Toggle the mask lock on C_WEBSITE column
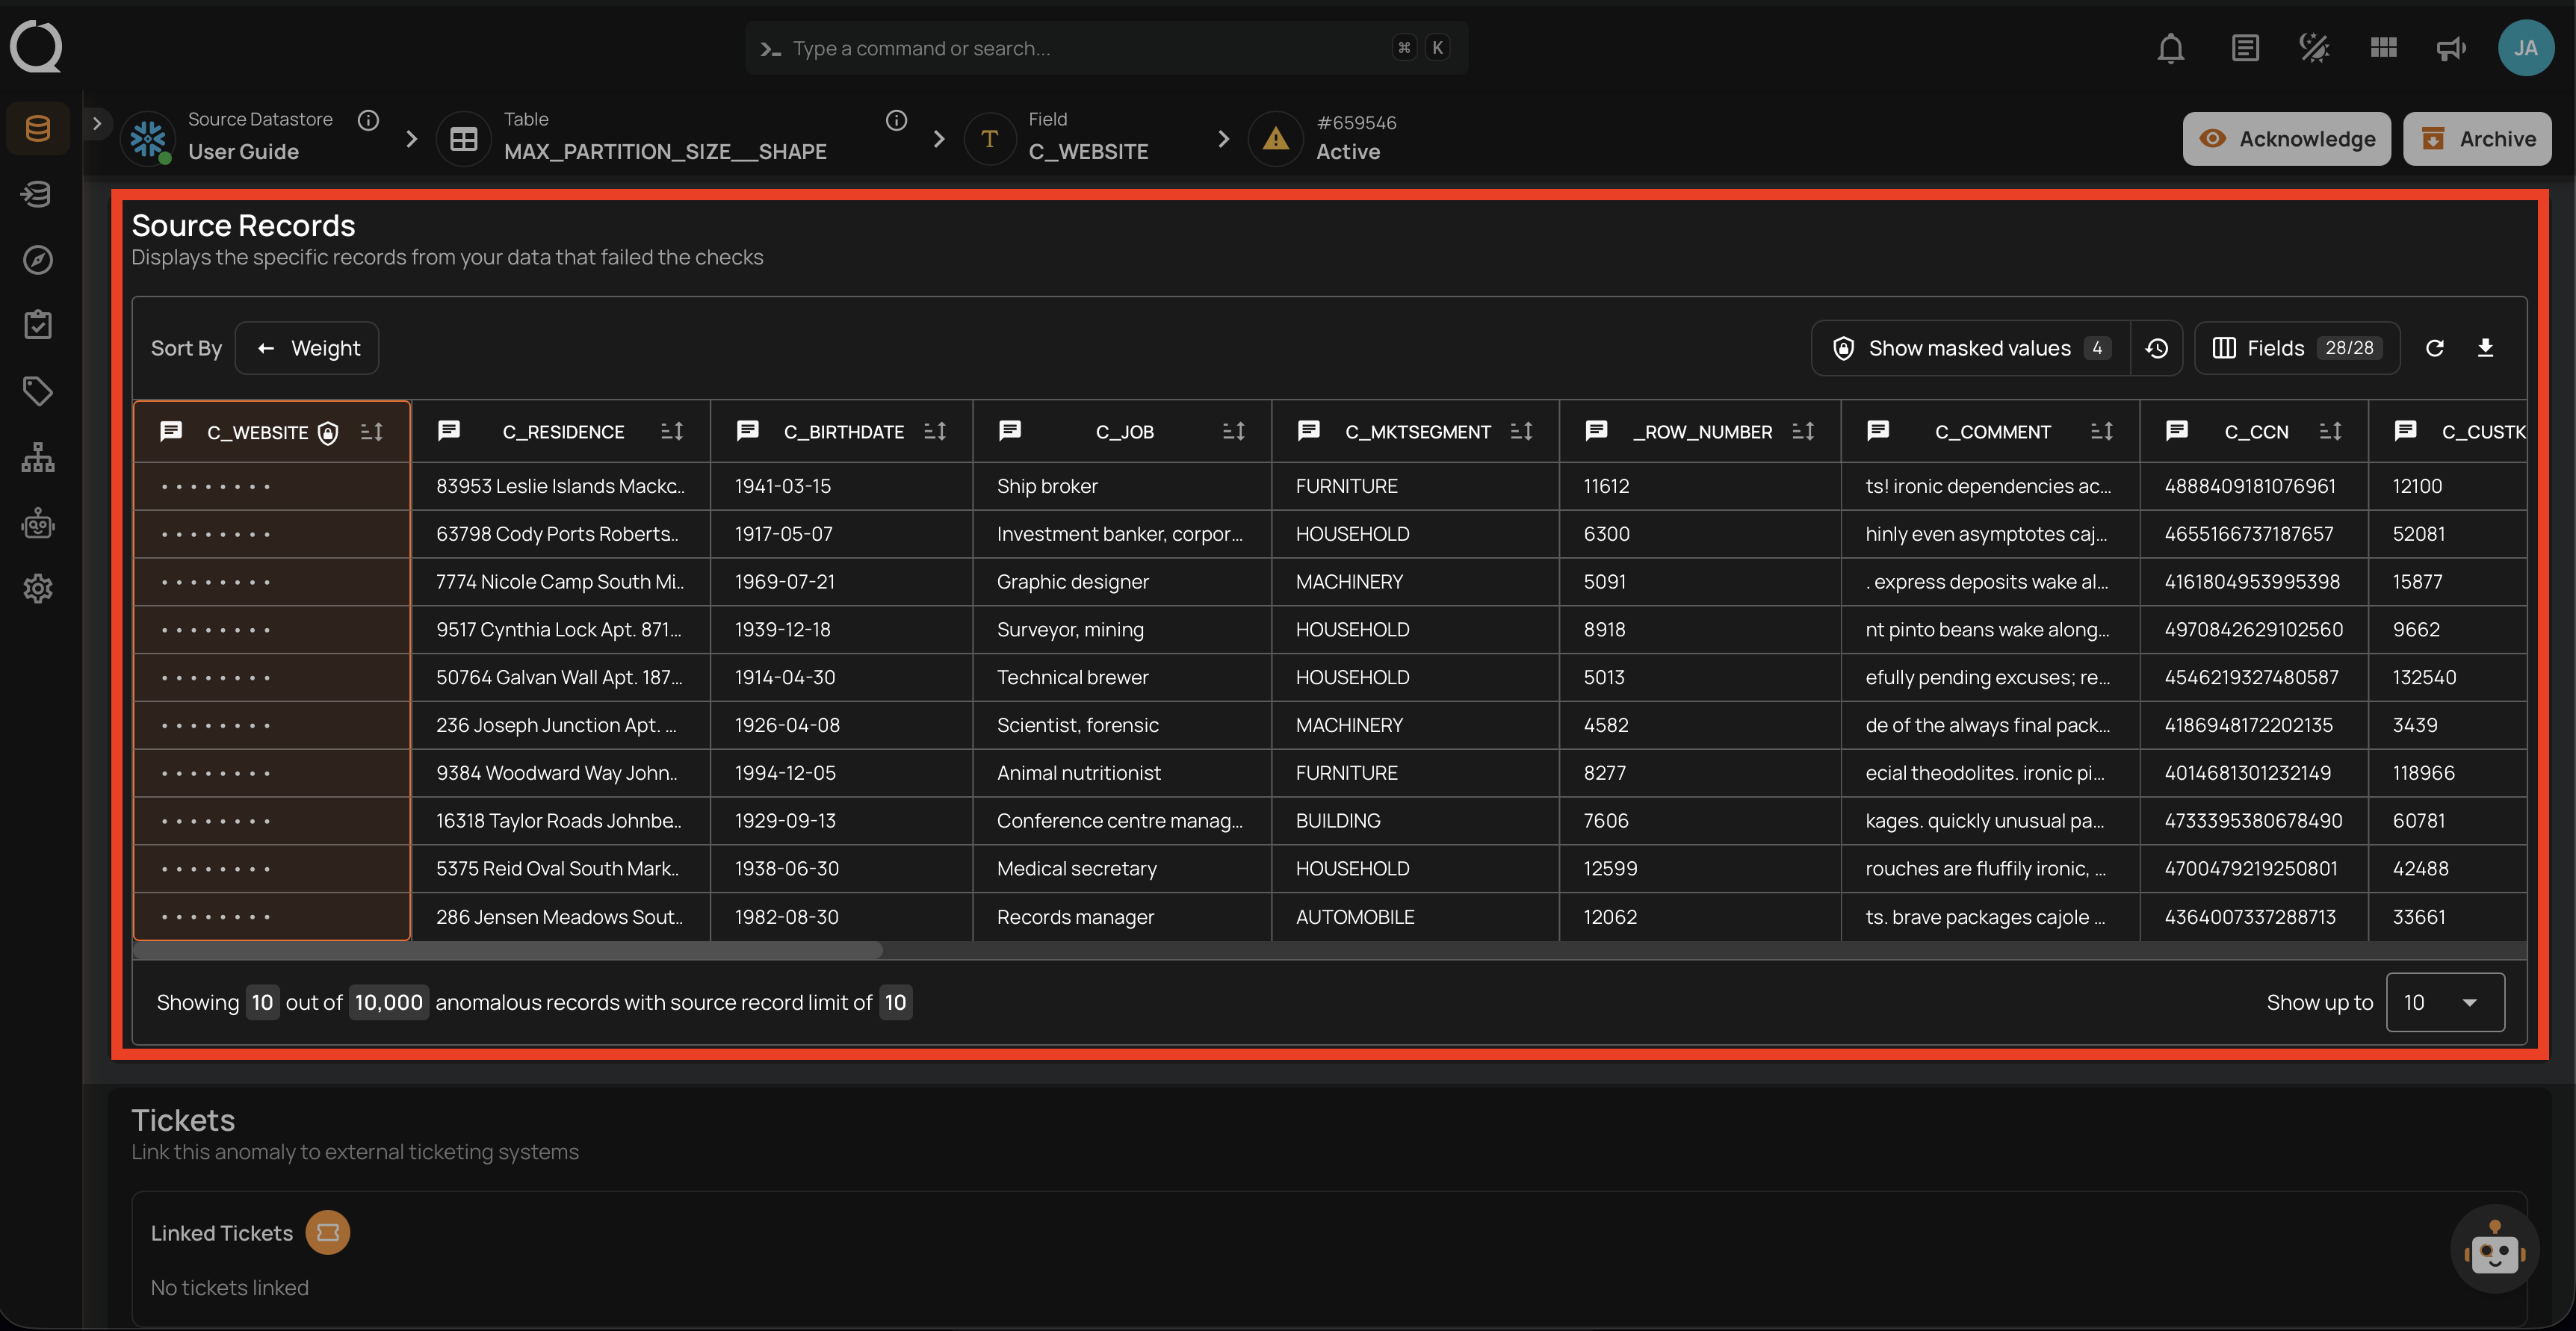 pos(328,432)
